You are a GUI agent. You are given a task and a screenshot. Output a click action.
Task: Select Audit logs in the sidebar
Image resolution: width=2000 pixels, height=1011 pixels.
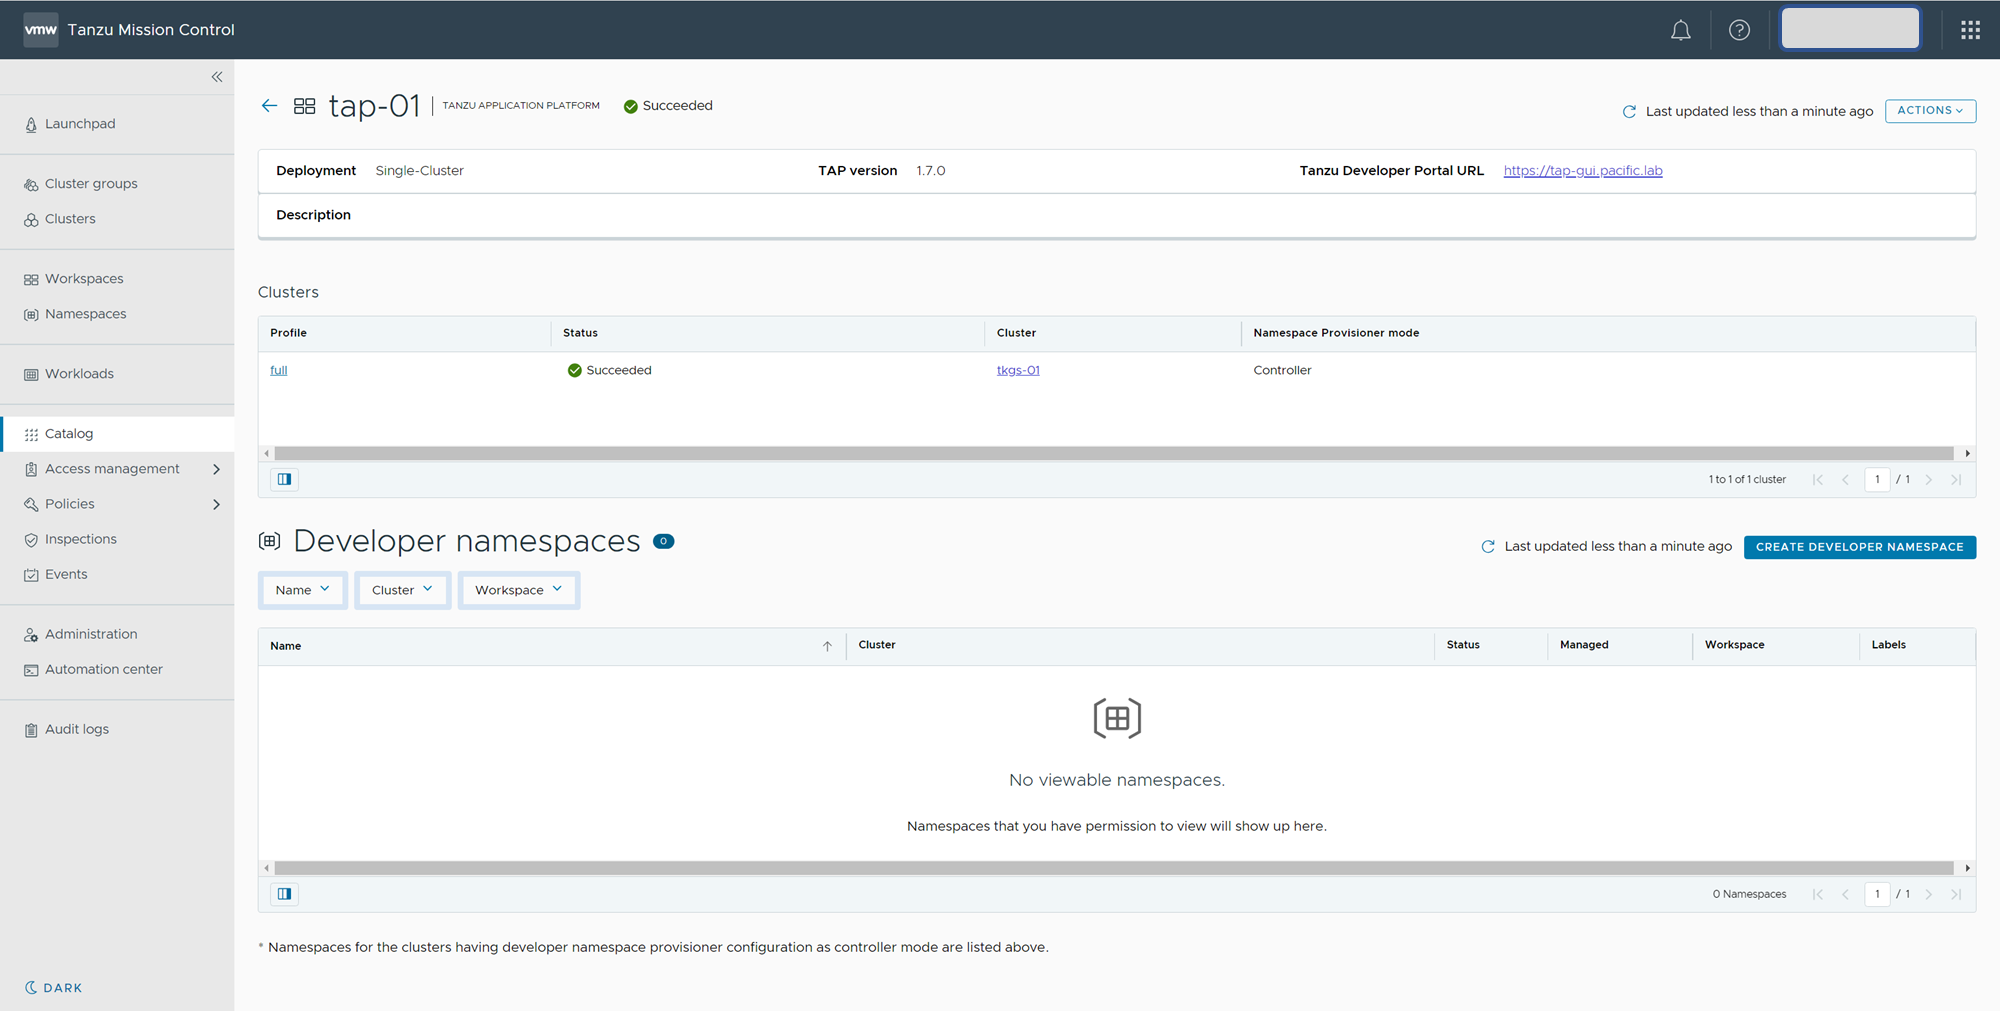point(77,729)
